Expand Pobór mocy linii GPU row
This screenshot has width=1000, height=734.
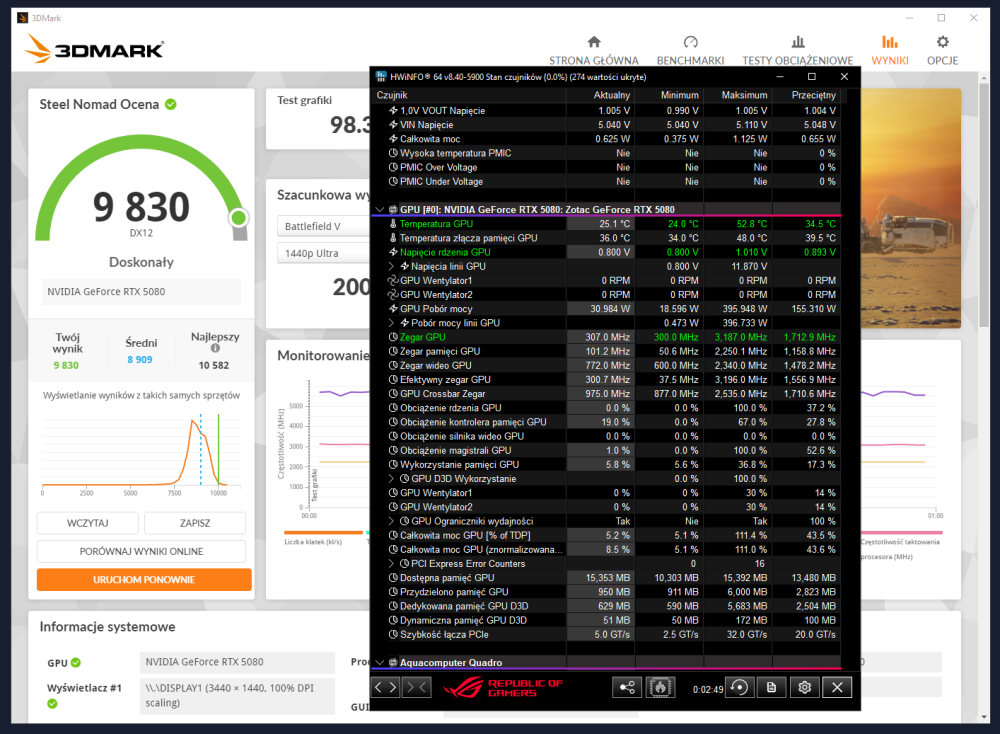click(x=392, y=323)
